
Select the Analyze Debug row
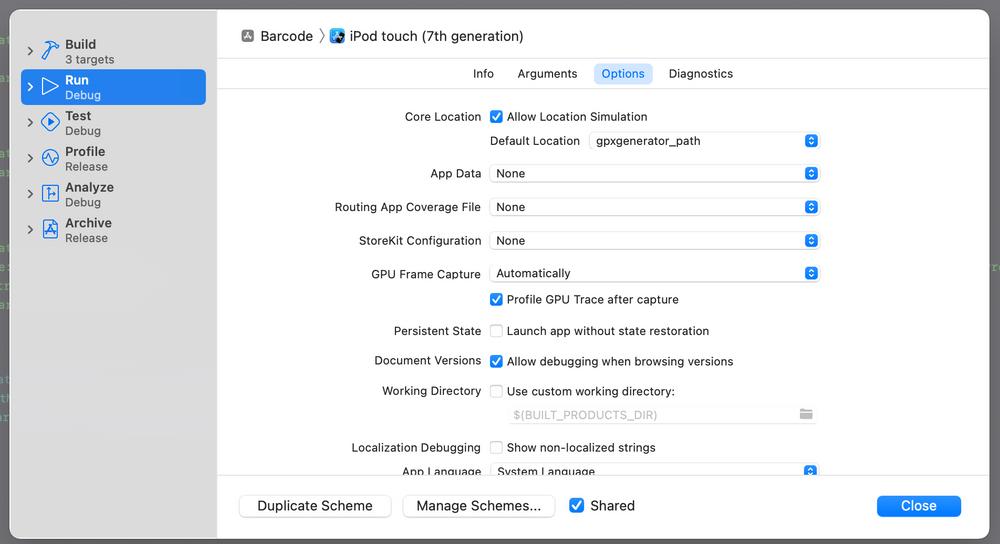[x=114, y=194]
